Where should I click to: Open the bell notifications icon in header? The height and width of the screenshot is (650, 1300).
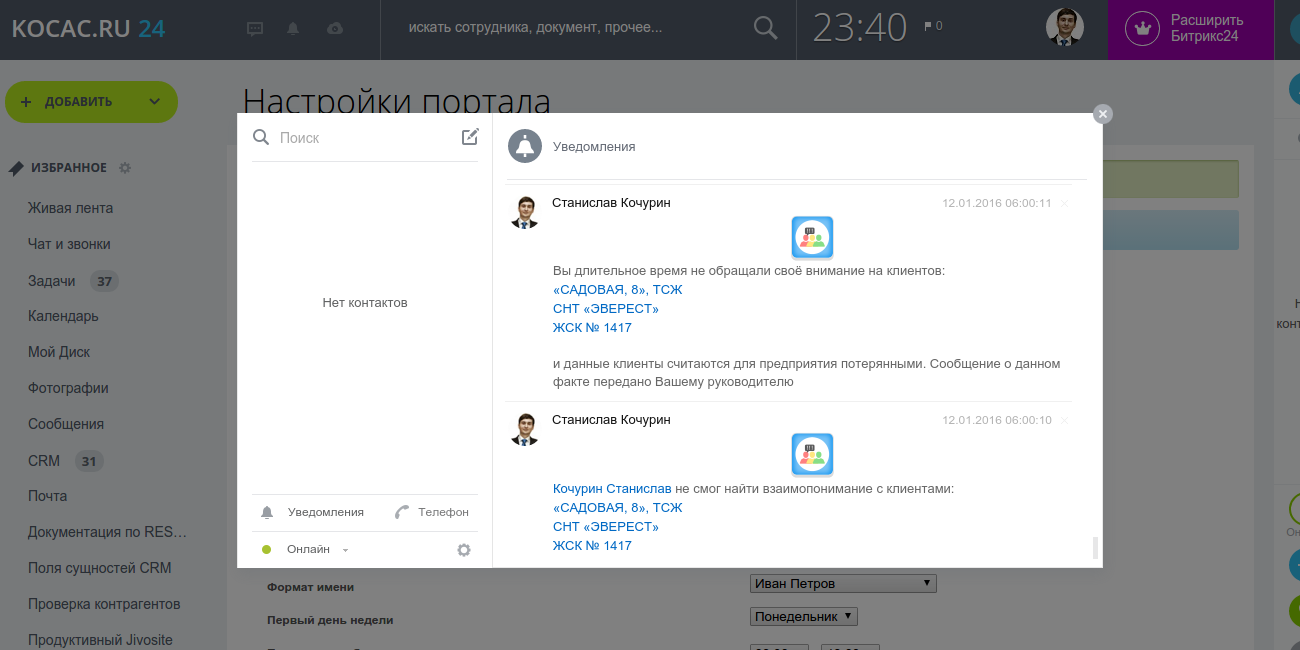coord(293,29)
